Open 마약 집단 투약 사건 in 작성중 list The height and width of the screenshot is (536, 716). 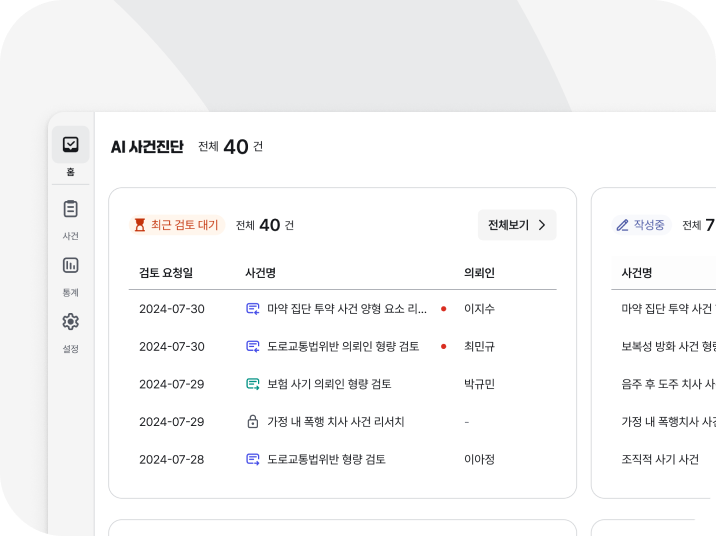tap(668, 309)
